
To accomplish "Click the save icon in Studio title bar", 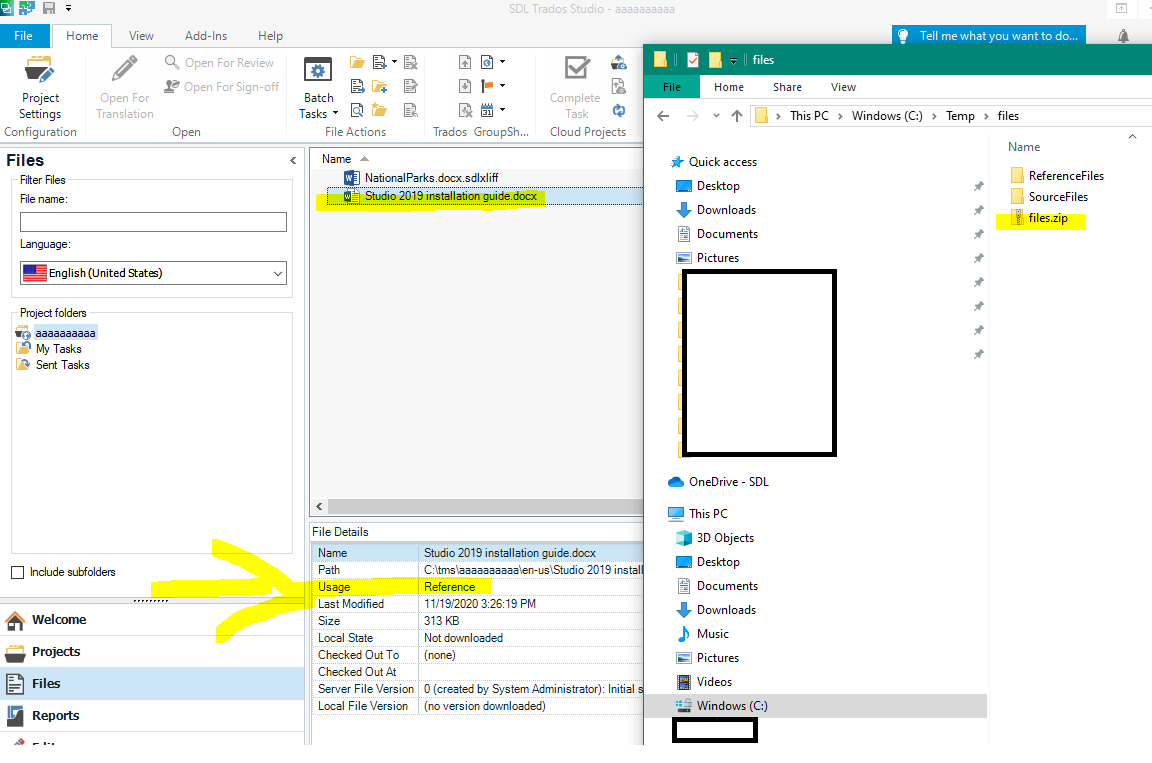I will click(49, 8).
